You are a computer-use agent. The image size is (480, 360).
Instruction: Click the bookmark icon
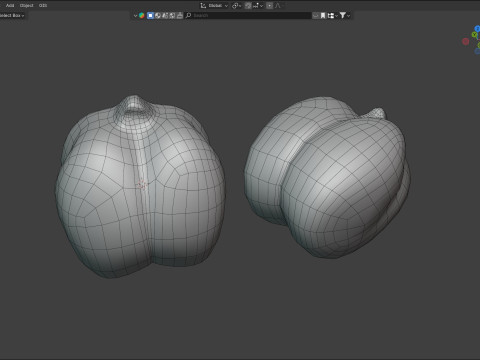(323, 15)
